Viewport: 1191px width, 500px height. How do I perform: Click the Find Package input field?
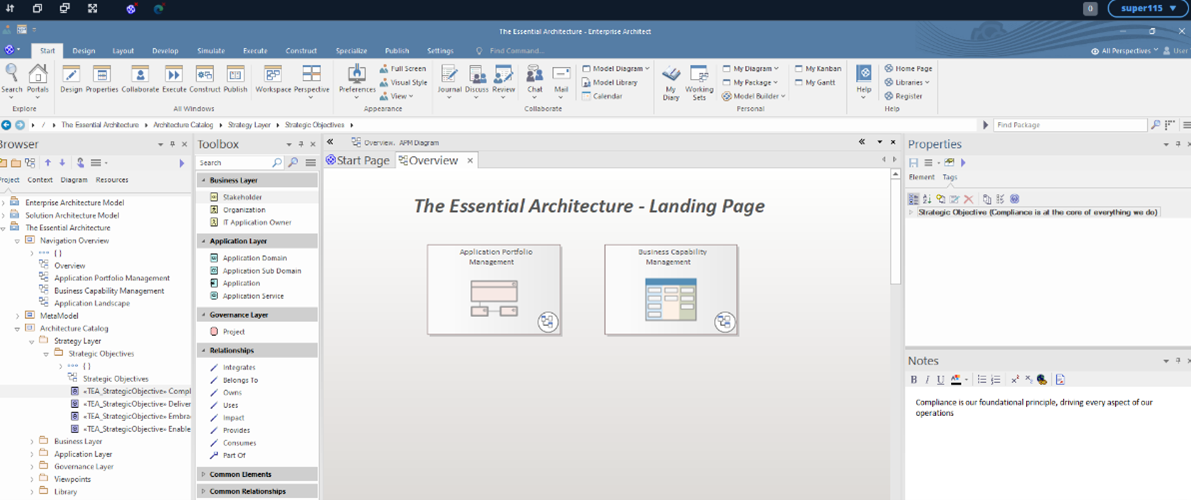[1069, 125]
